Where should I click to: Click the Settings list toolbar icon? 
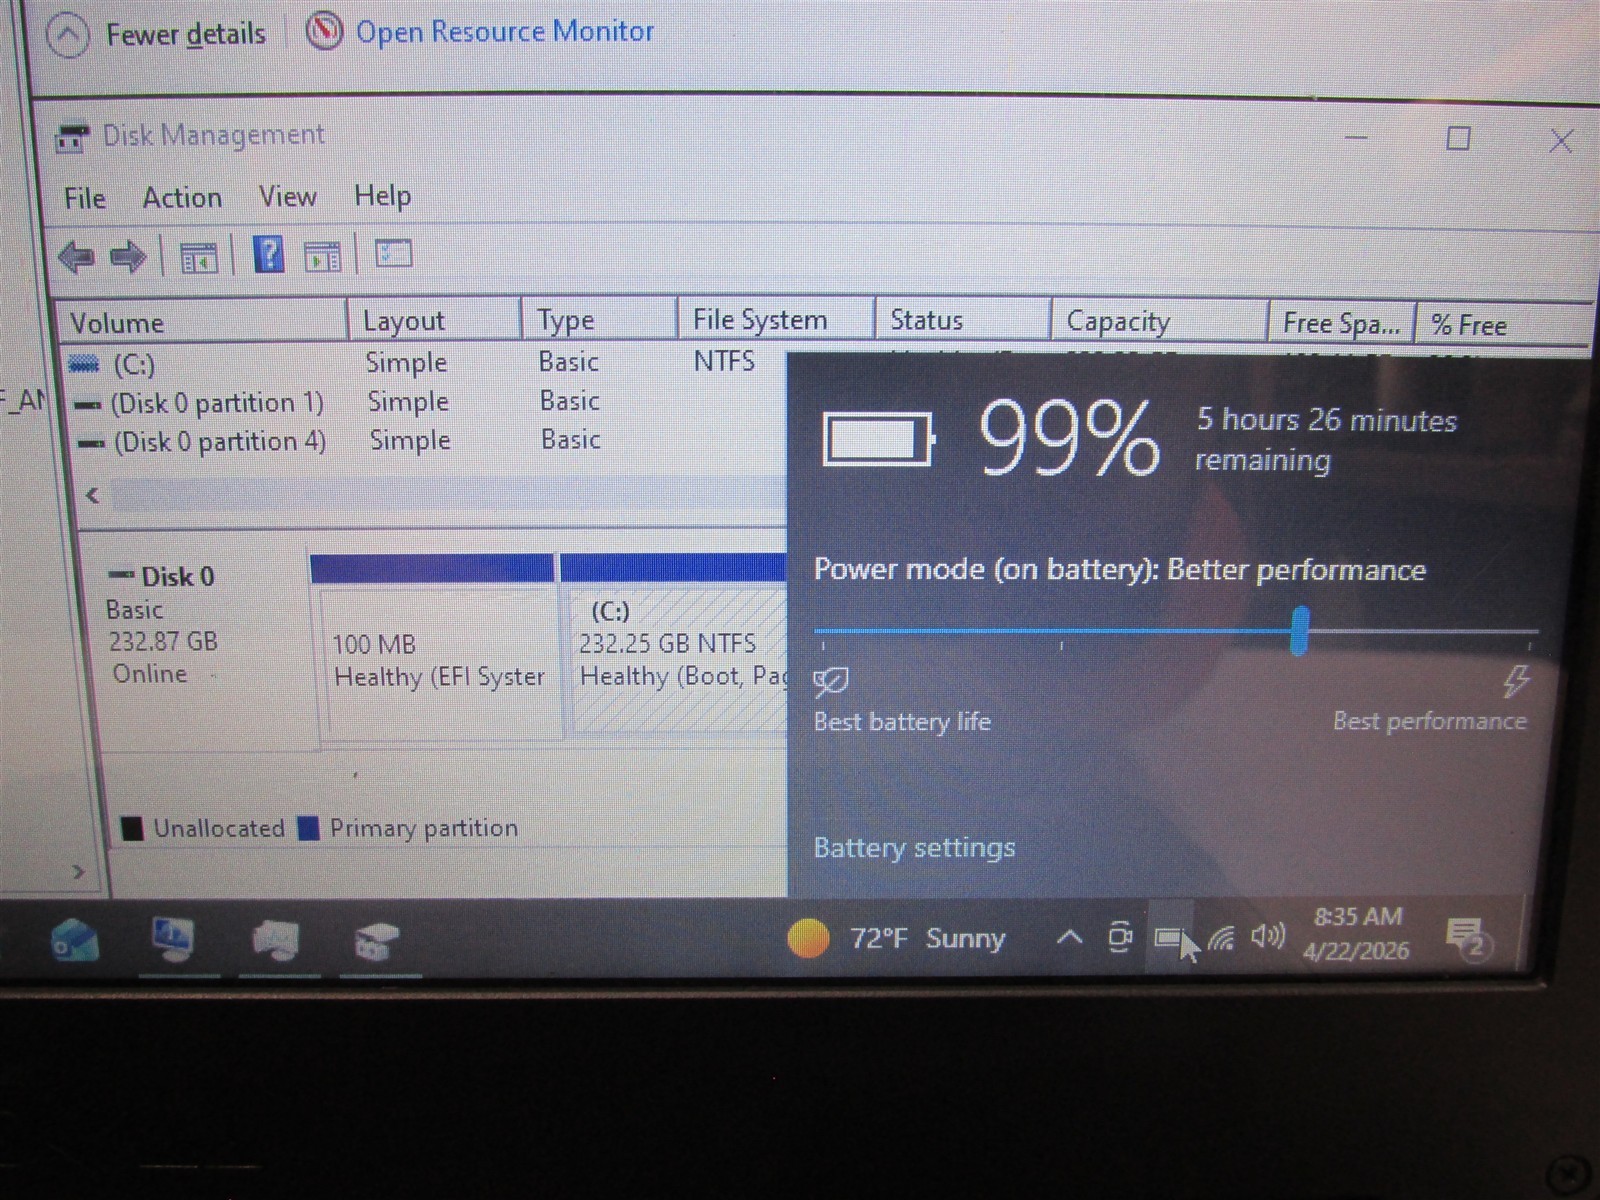pyautogui.click(x=393, y=253)
